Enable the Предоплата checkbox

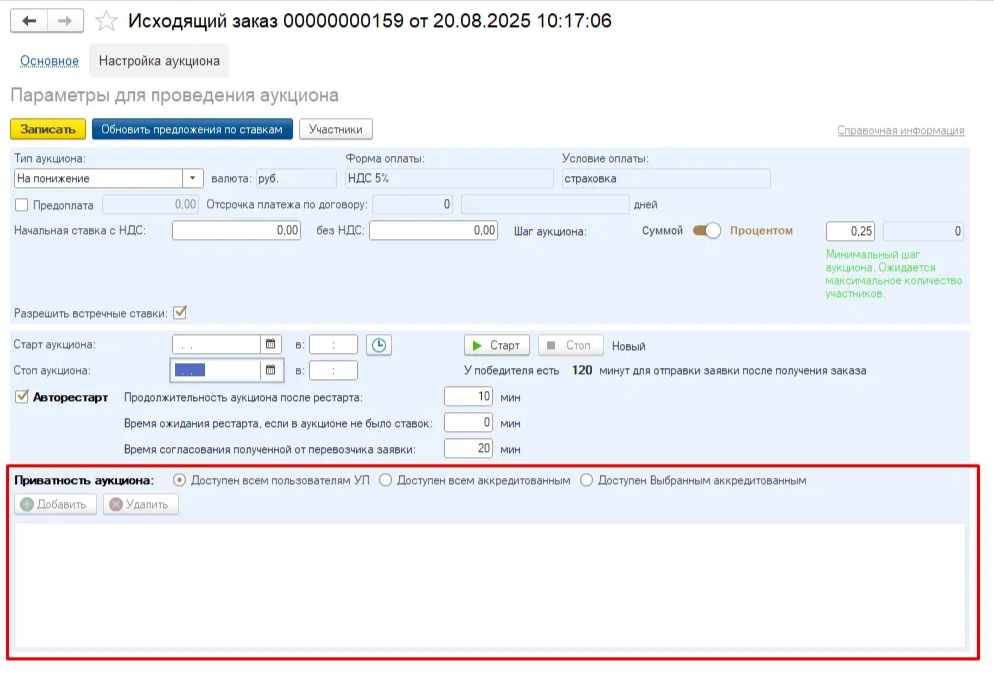point(22,205)
